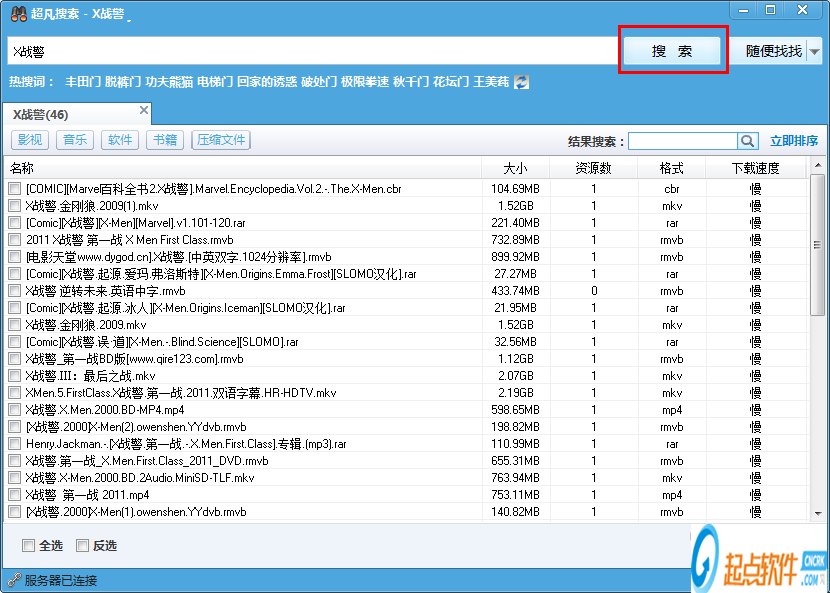Click hot keyword 功夫熊猫
Viewport: 830px width, 593px height.
(x=169, y=82)
